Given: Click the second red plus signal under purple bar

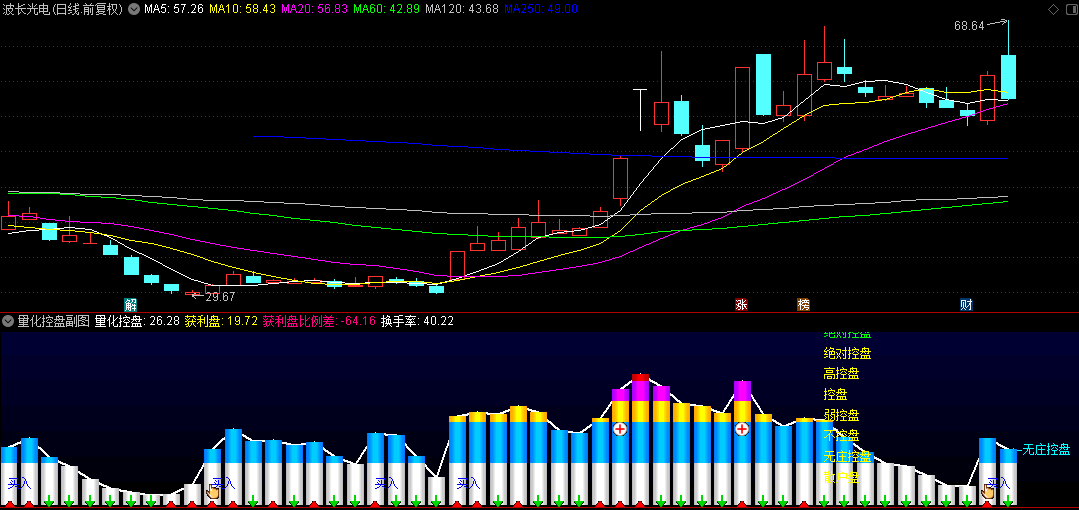Looking at the screenshot, I should (742, 429).
